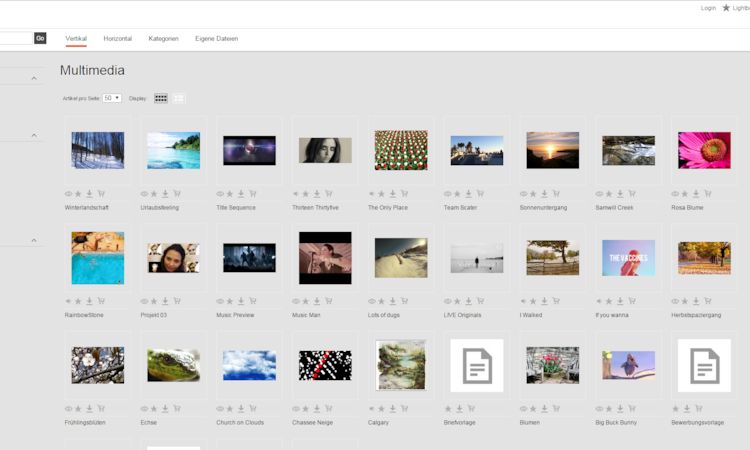Download the Lots of dogs item
The height and width of the screenshot is (450, 750).
tap(393, 301)
